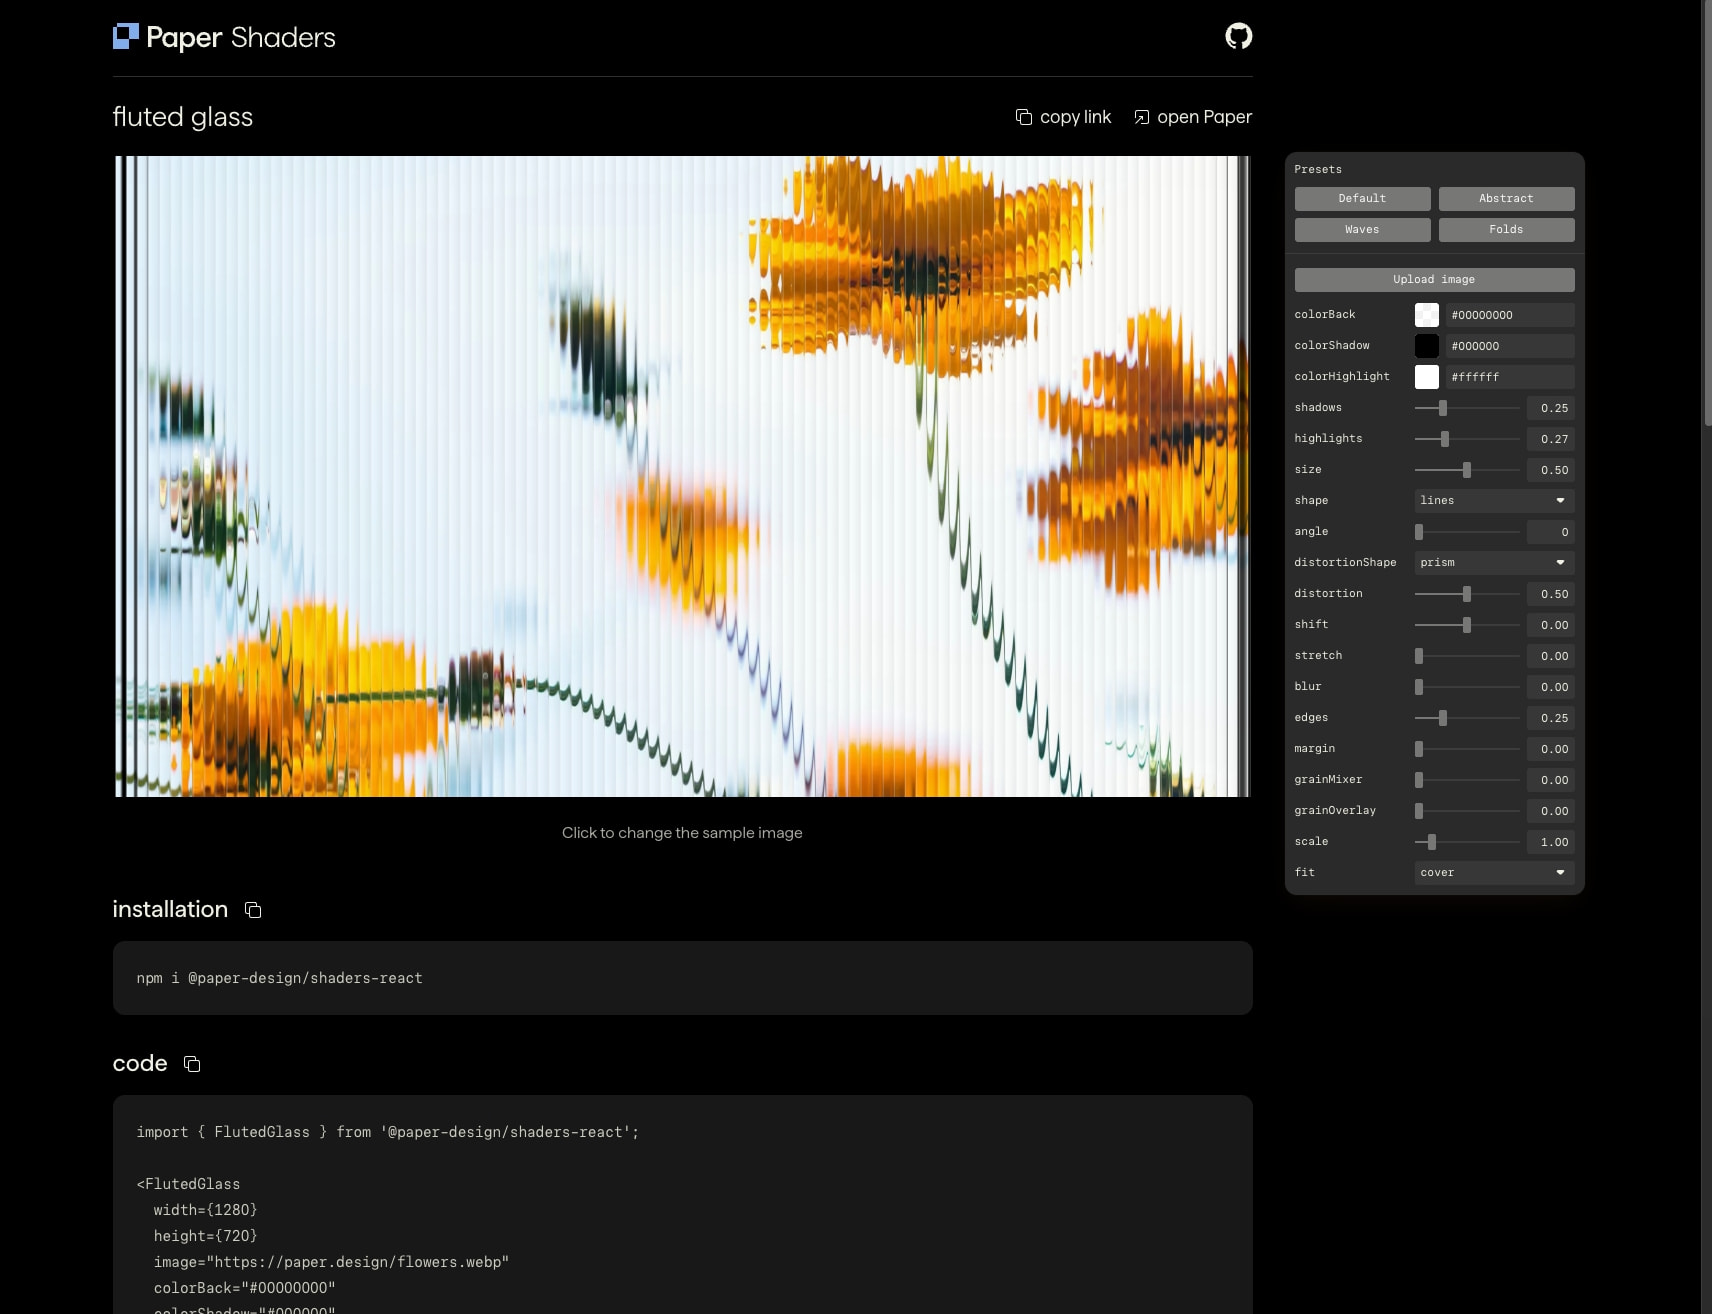Adjust the scale slider handle

pyautogui.click(x=1432, y=842)
